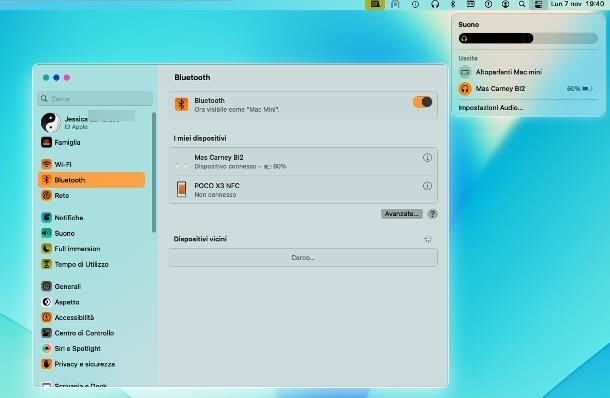
Task: Click the Time Machine clock menu bar icon
Action: 415,4
